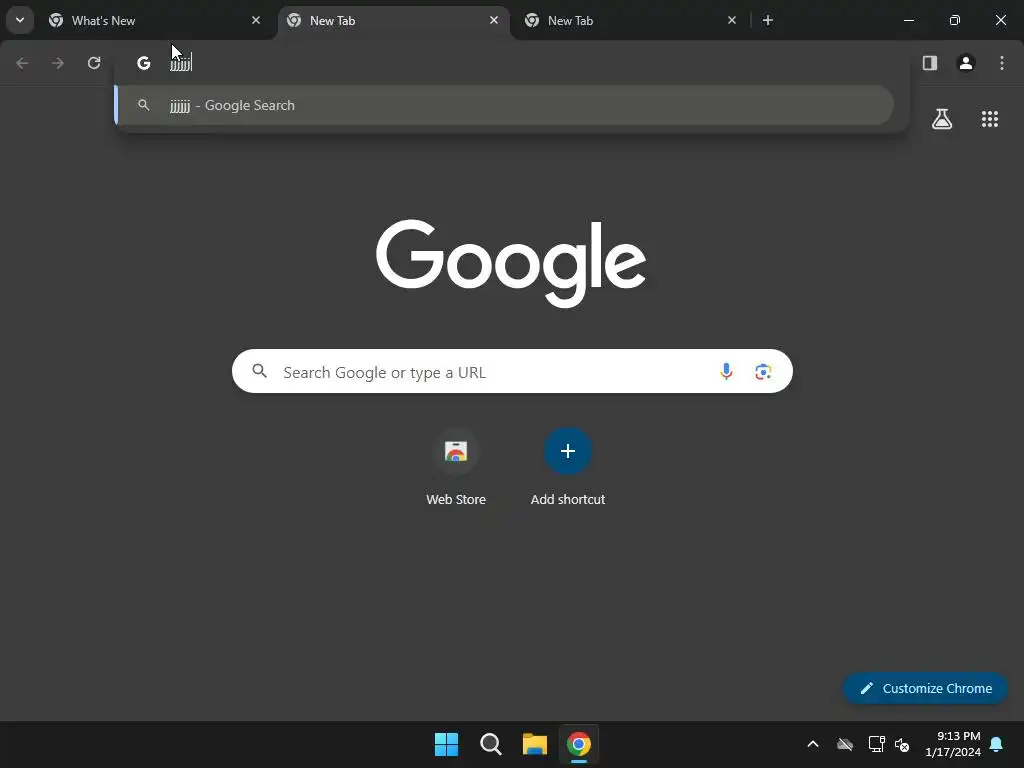This screenshot has height=768, width=1024.
Task: Close the rightmost New Tab
Action: (731, 20)
